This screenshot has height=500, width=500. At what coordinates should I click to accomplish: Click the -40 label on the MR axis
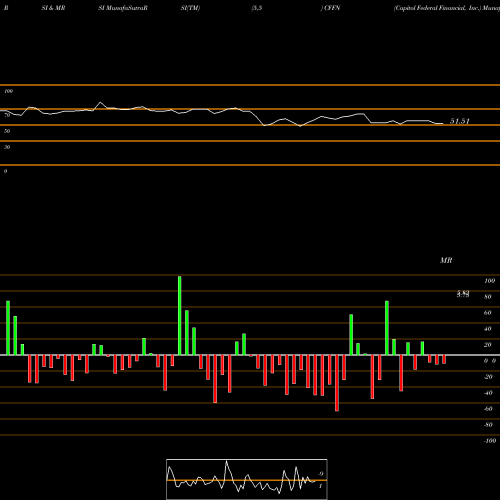pyautogui.click(x=488, y=393)
